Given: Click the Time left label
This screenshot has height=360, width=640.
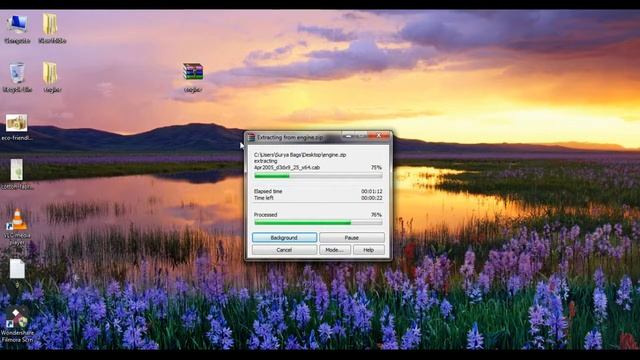Looking at the screenshot, I should [x=263, y=198].
